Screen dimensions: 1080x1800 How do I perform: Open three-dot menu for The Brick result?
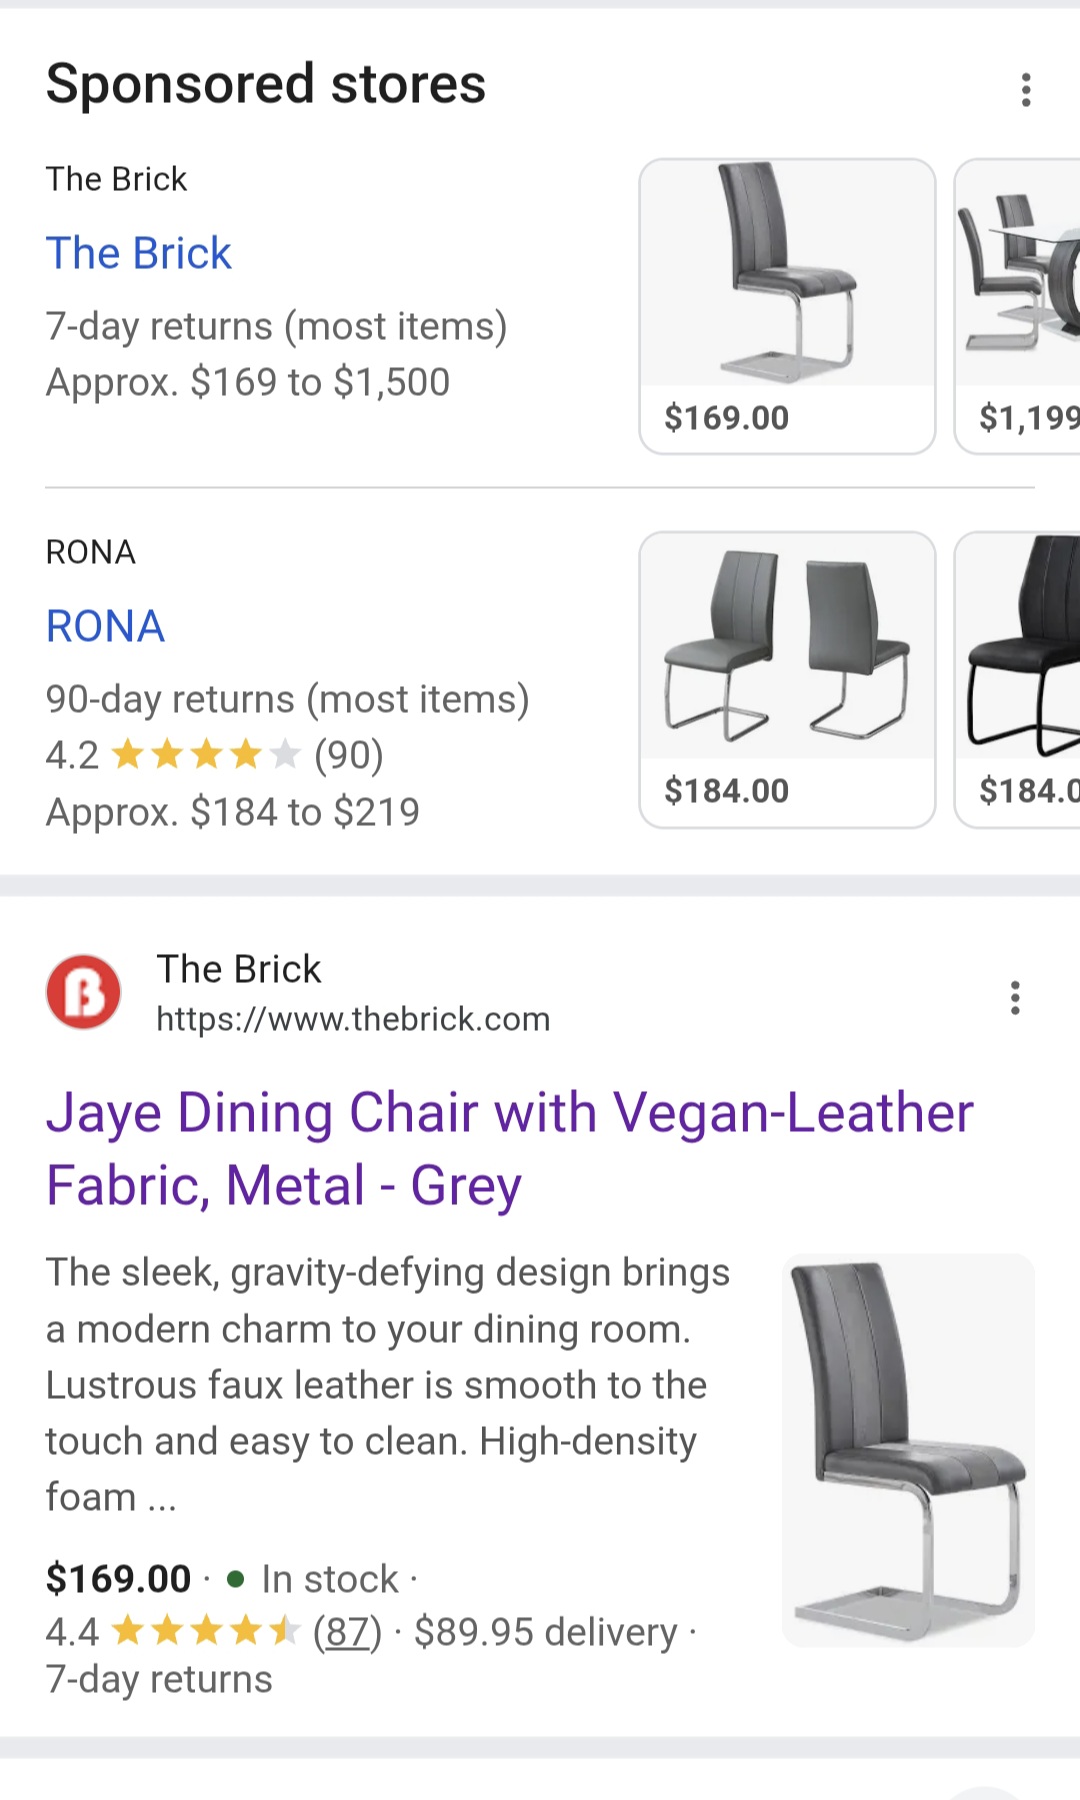click(x=1014, y=998)
